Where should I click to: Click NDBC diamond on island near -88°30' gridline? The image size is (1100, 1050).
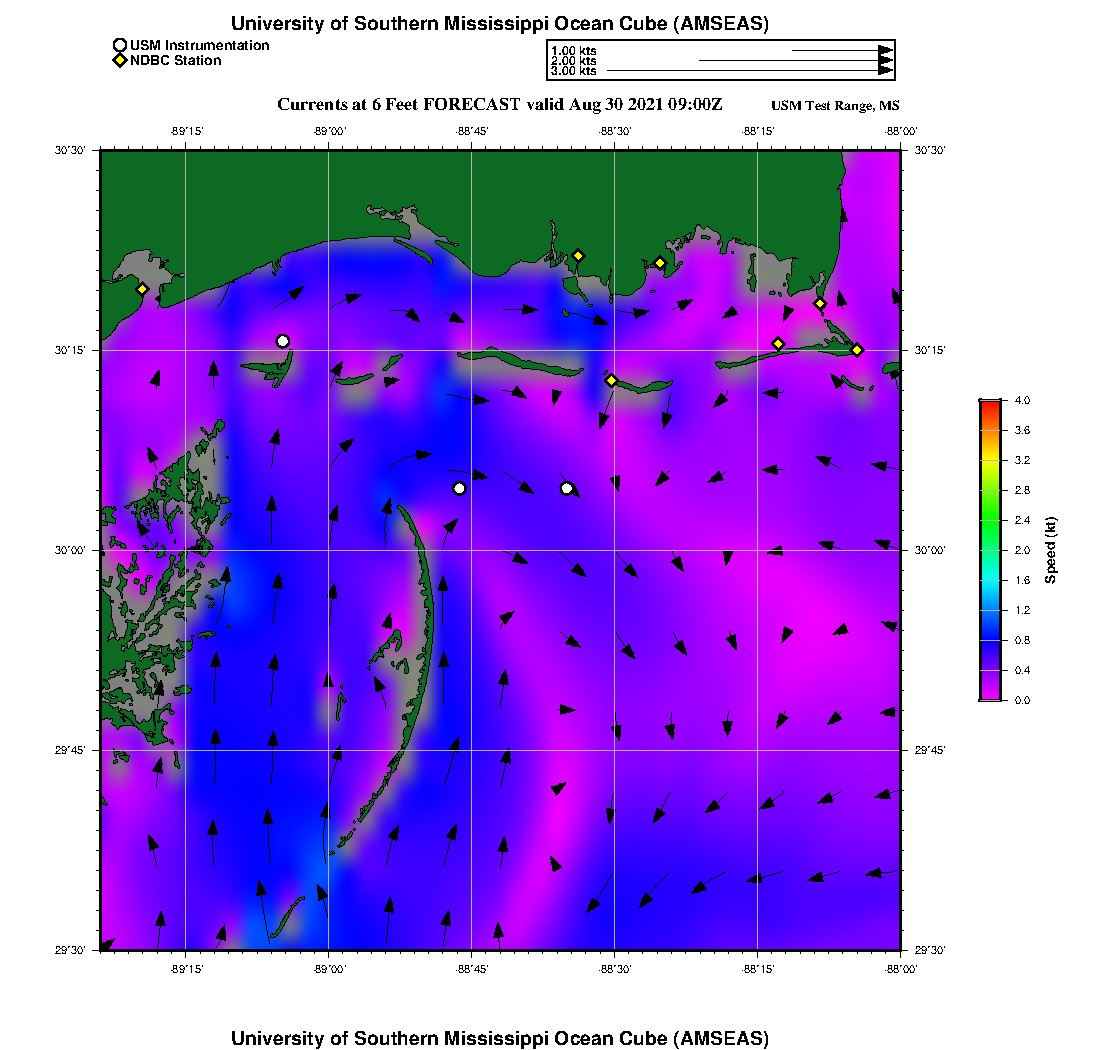612,380
